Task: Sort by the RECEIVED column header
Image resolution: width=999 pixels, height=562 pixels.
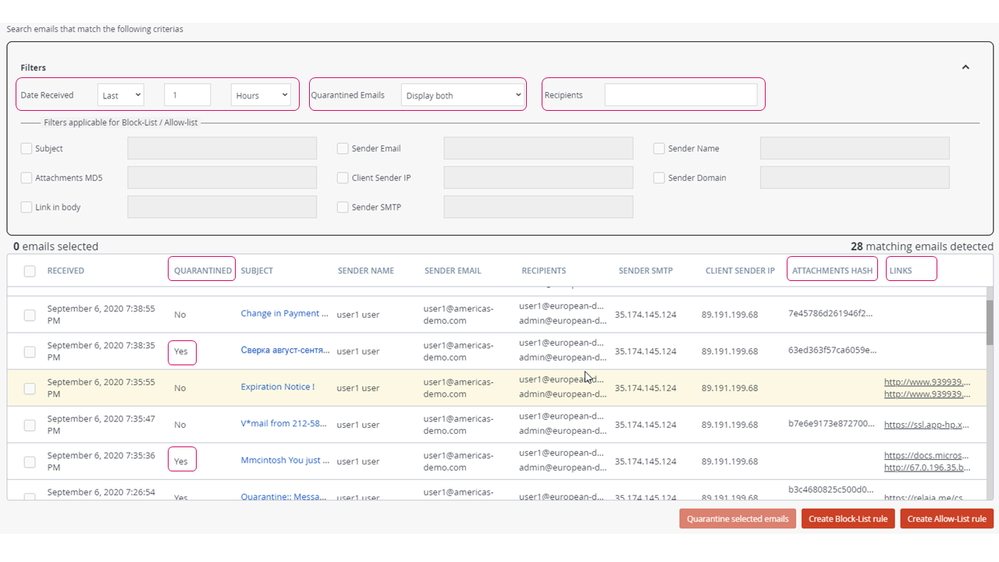Action: 66,271
